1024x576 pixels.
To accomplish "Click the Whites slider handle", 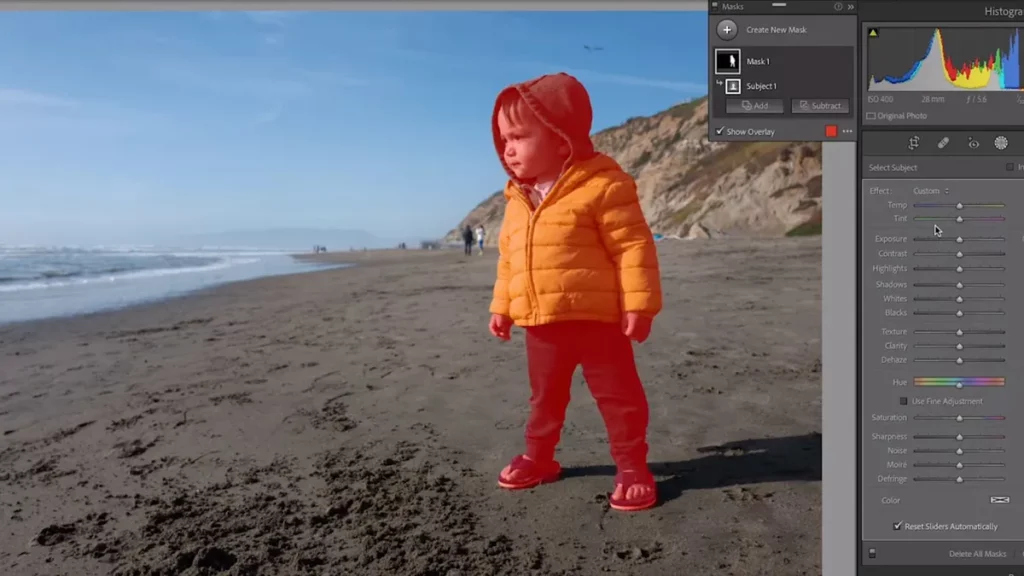I will [x=959, y=299].
